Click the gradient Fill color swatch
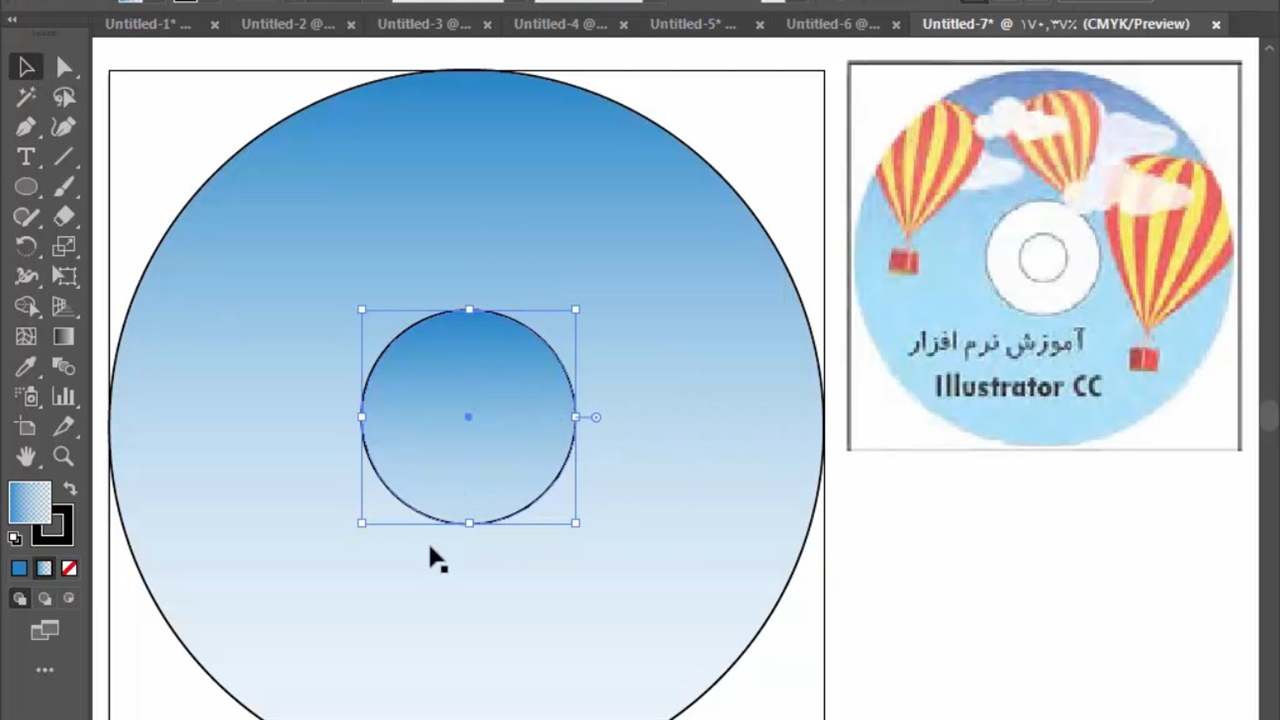The image size is (1280, 720). pos(29,502)
